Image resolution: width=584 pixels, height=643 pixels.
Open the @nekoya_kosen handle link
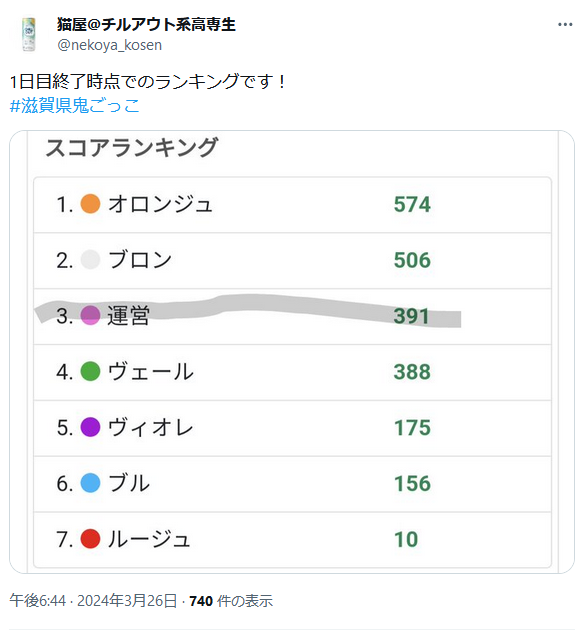110,45
